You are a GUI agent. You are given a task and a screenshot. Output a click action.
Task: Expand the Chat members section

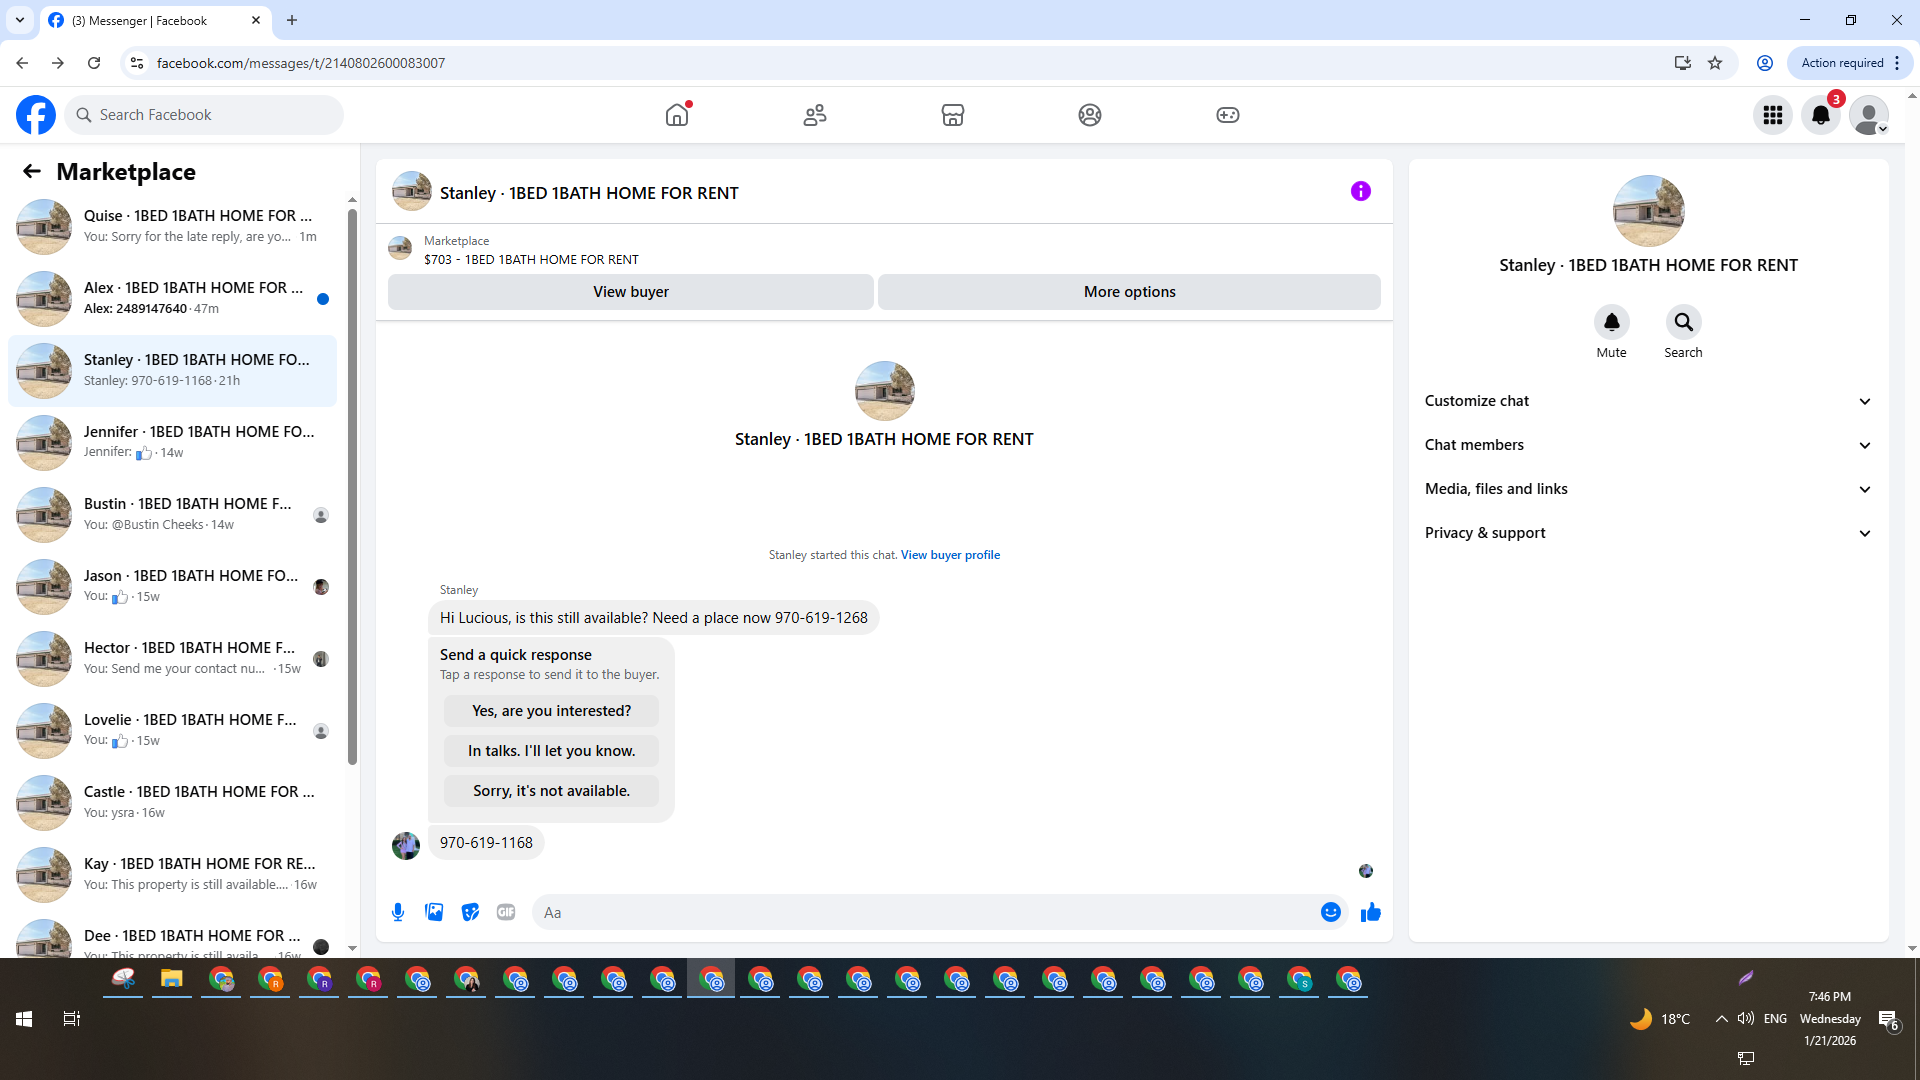[x=1647, y=445]
